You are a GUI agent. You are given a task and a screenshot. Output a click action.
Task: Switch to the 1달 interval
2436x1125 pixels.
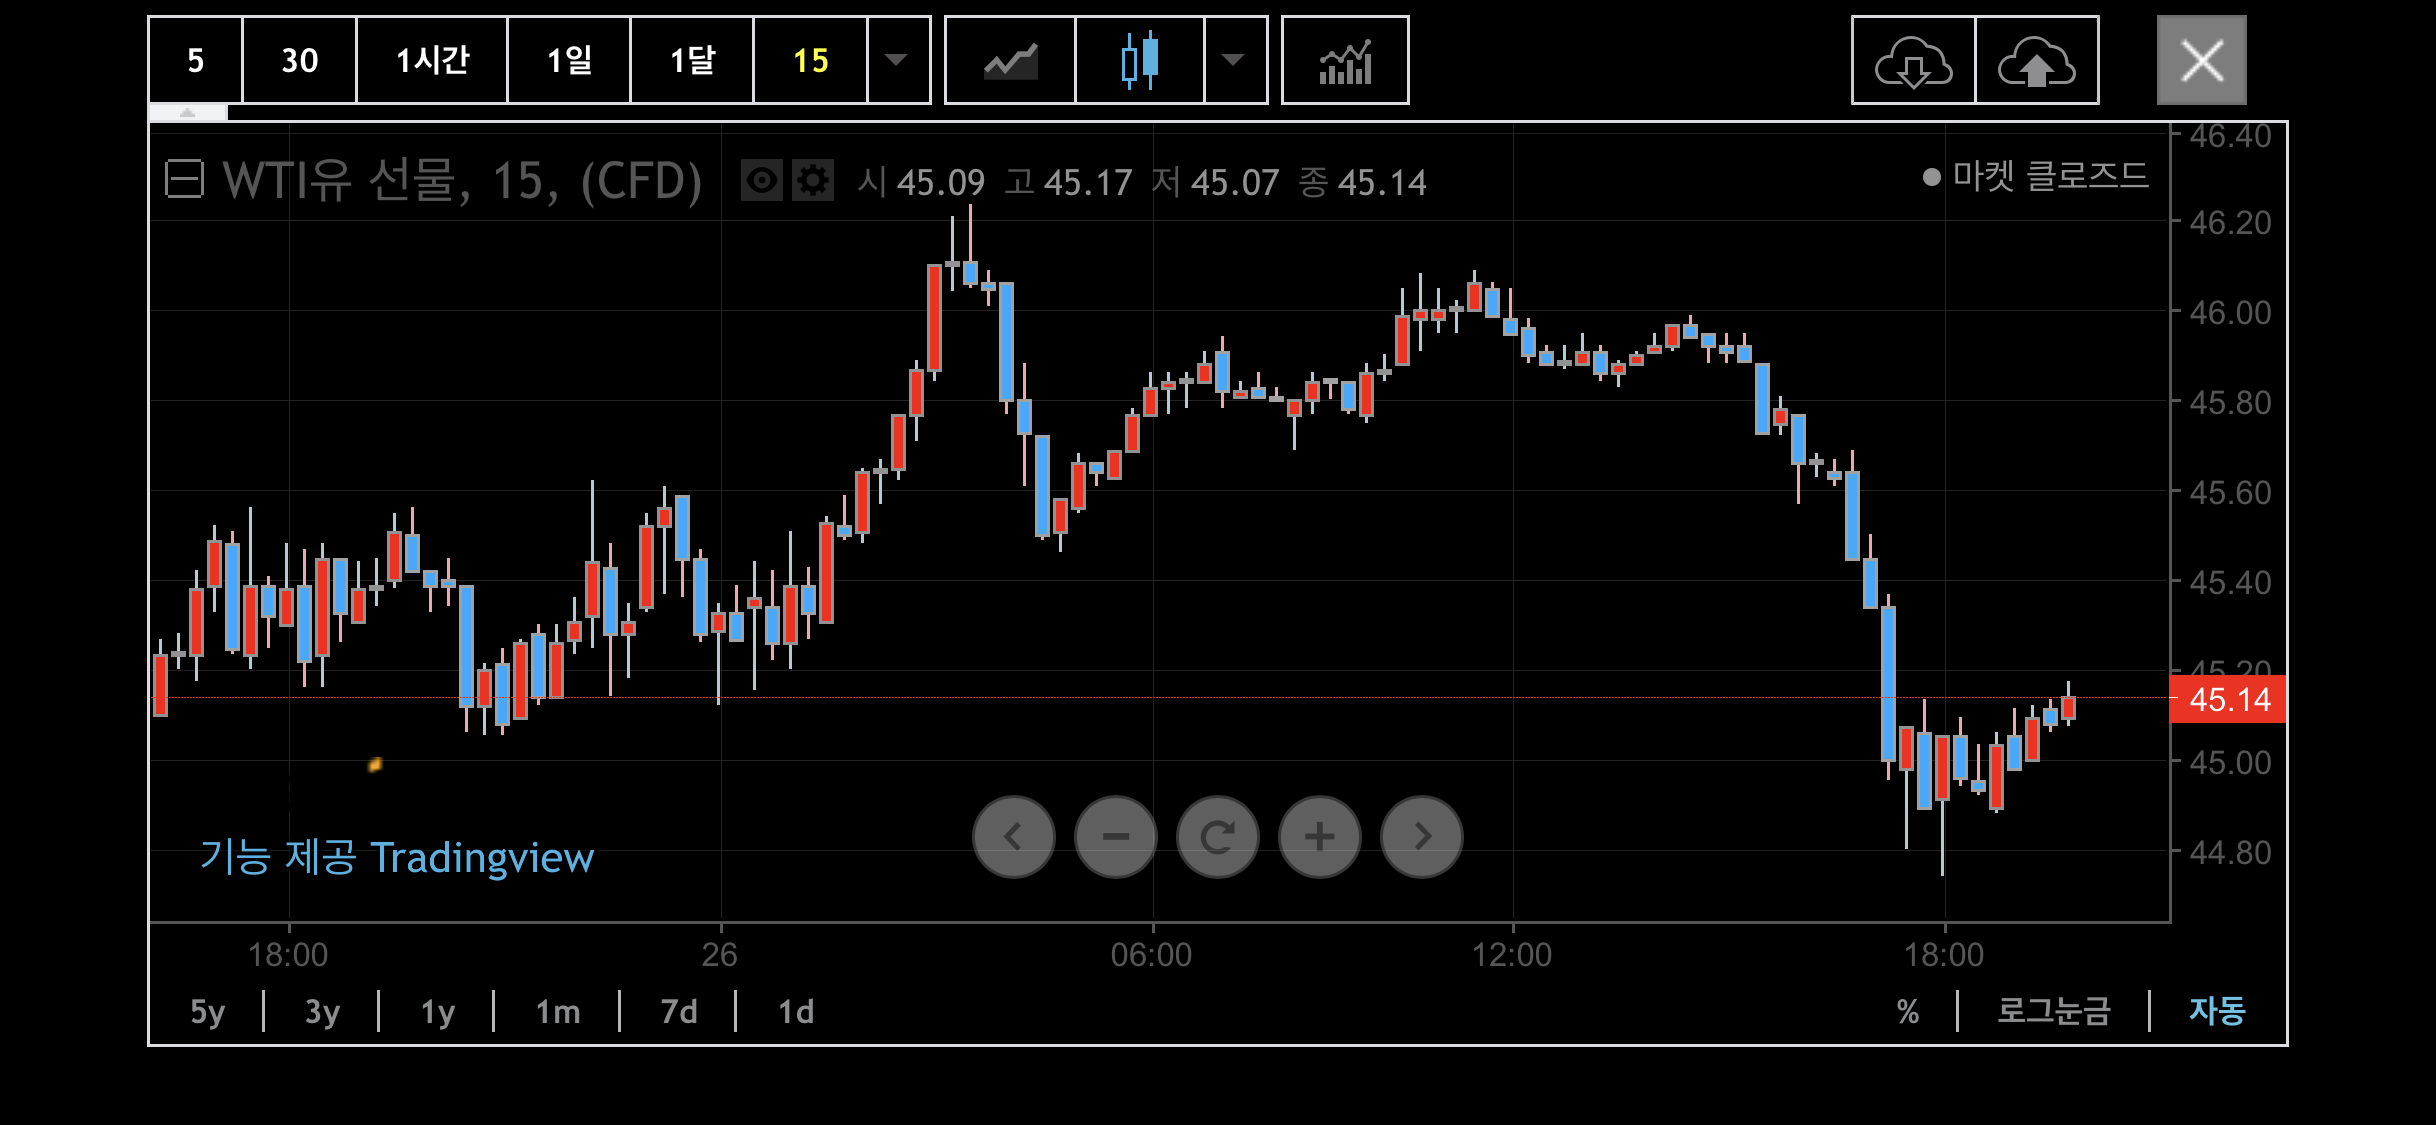692,60
